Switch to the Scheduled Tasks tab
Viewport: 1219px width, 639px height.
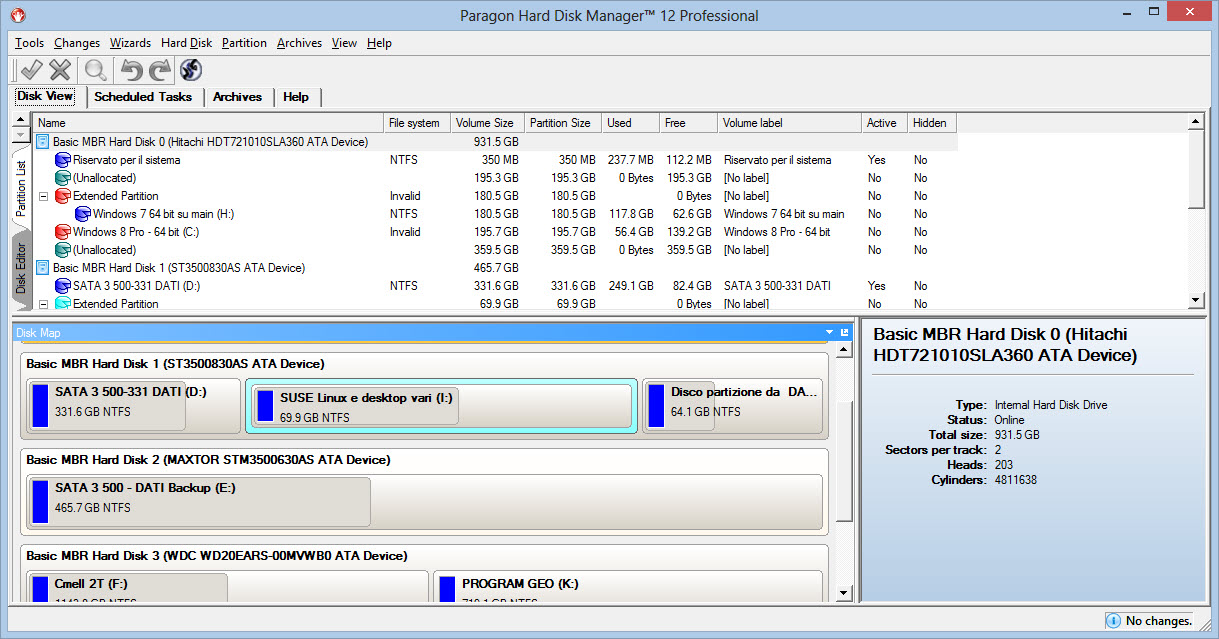coord(143,97)
